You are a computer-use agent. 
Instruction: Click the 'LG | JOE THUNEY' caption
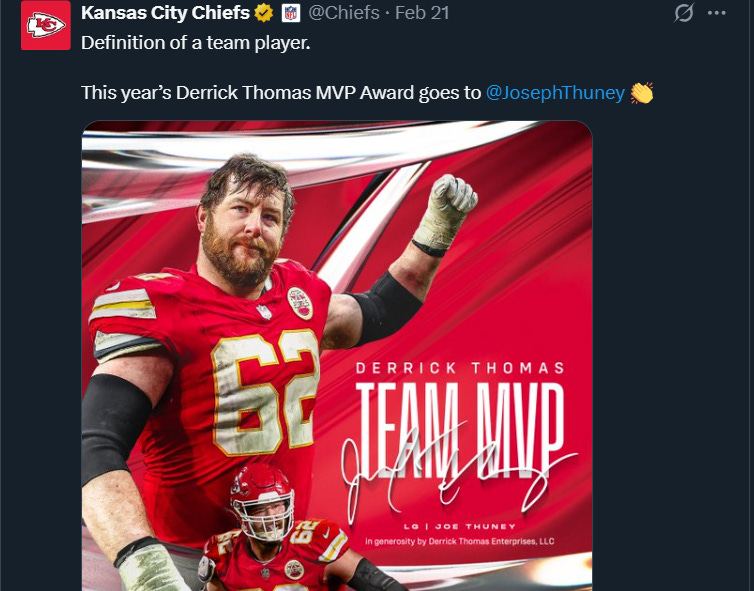tap(460, 527)
